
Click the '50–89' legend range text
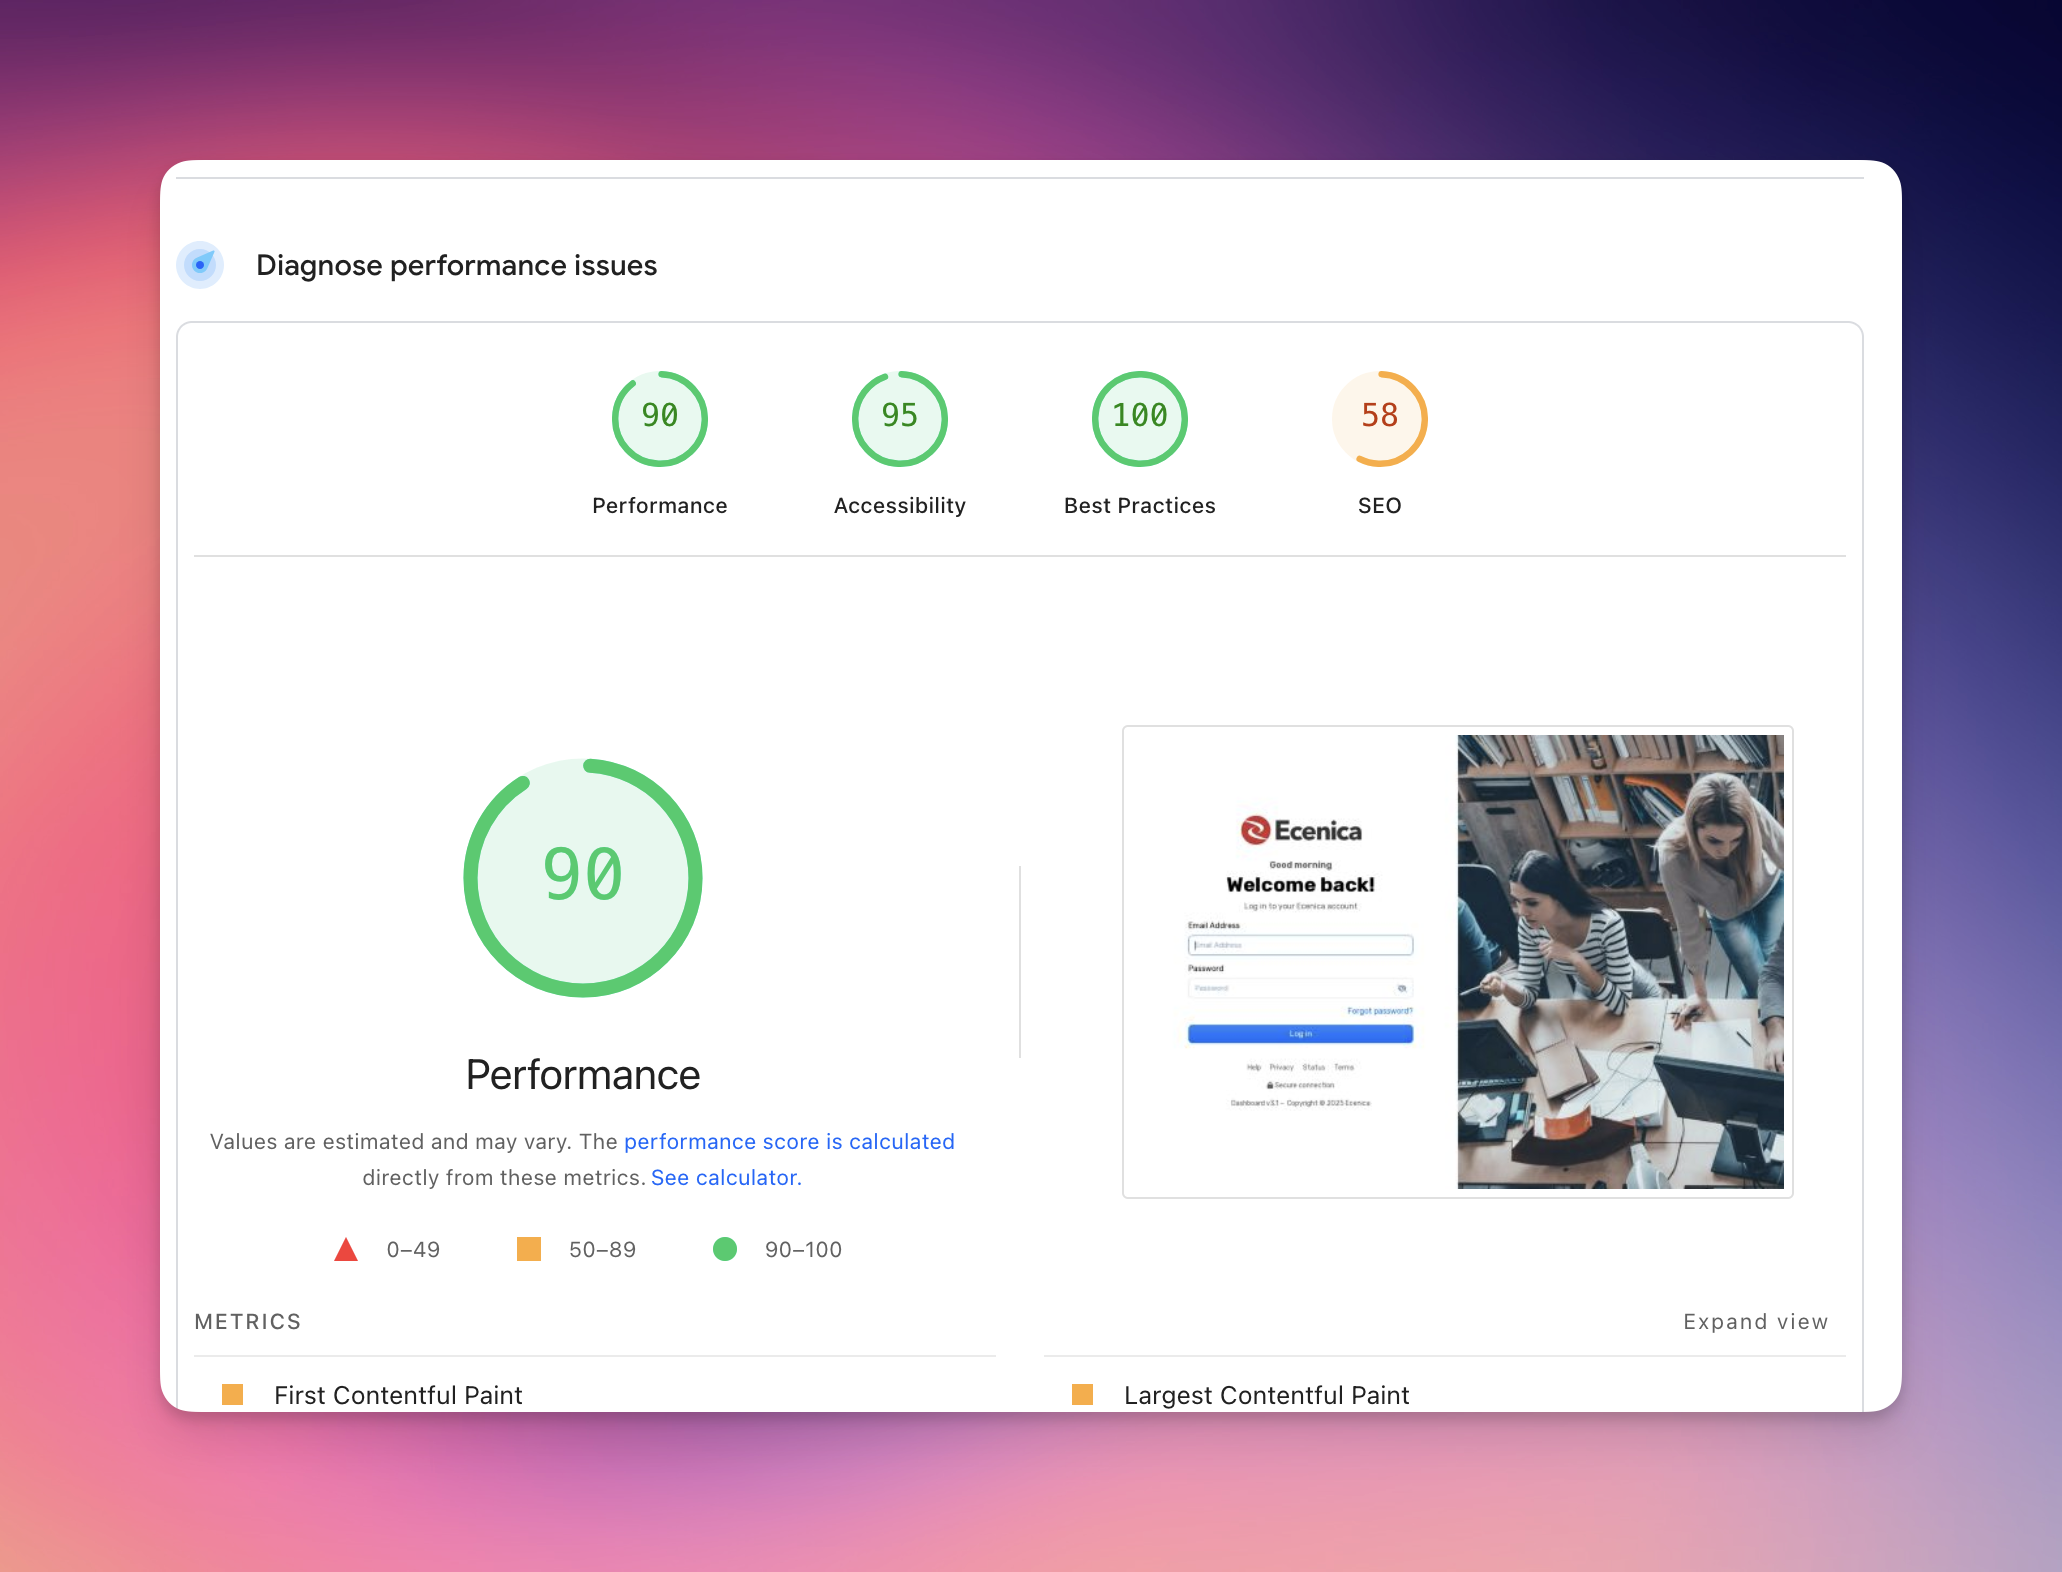pyautogui.click(x=602, y=1249)
